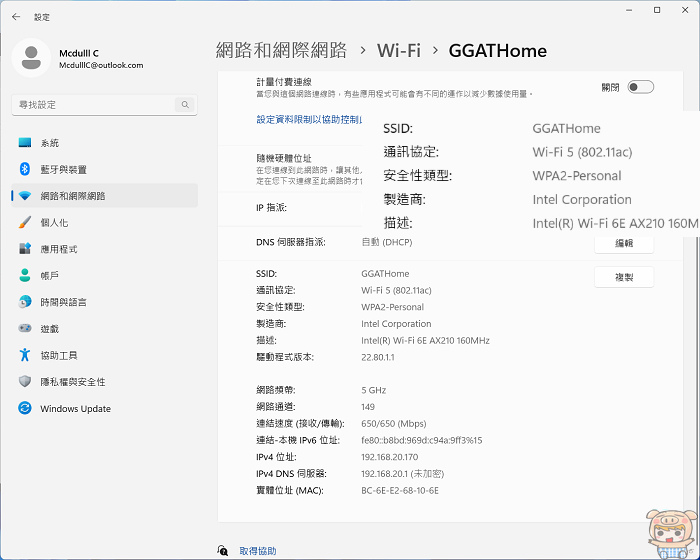
Task: Toggle the 計量付費連線 switch
Action: click(x=640, y=87)
